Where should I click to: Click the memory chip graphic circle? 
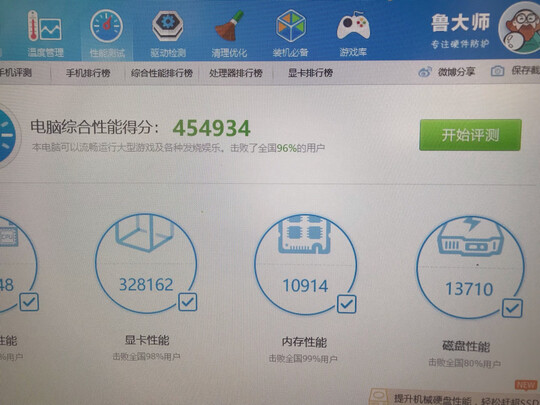305,264
